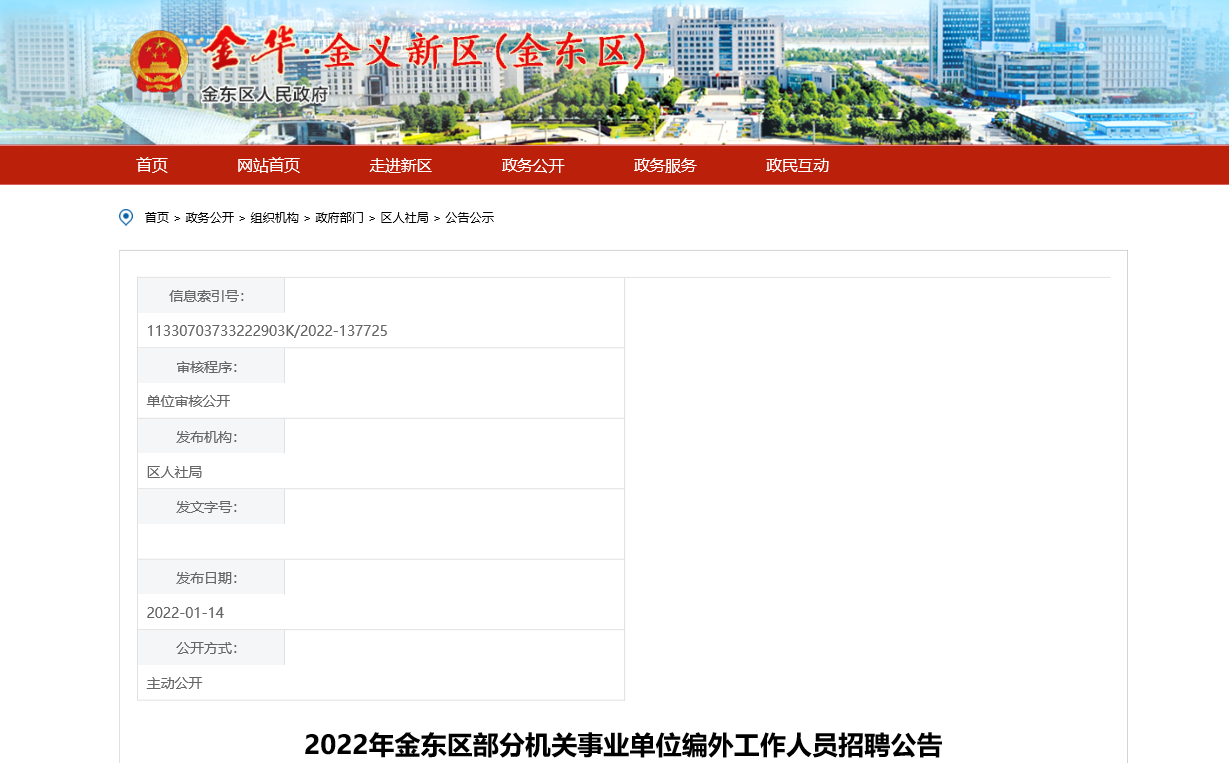The width and height of the screenshot is (1229, 763).
Task: Open 政务服务 navigation item
Action: [x=665, y=165]
